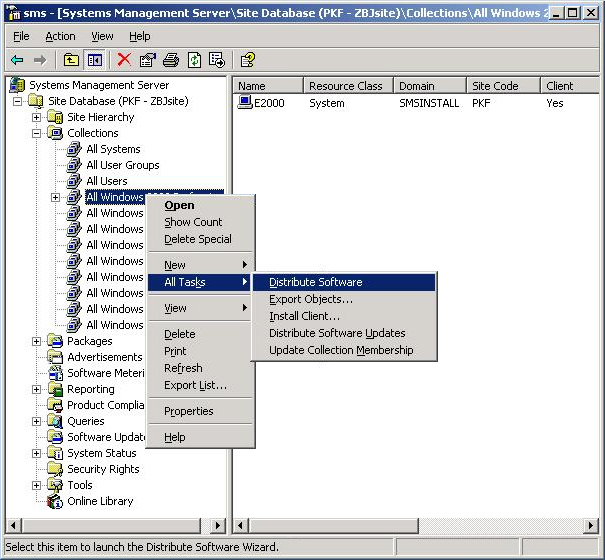Collapse the Site Database (PKF - ZBJsite) node
The height and width of the screenshot is (560, 605).
pyautogui.click(x=17, y=102)
